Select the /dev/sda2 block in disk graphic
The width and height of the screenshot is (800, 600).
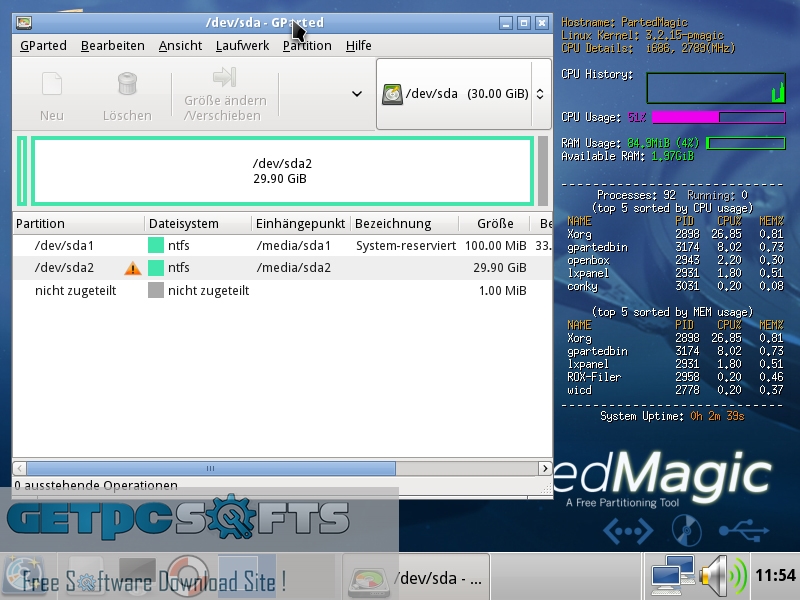(282, 171)
